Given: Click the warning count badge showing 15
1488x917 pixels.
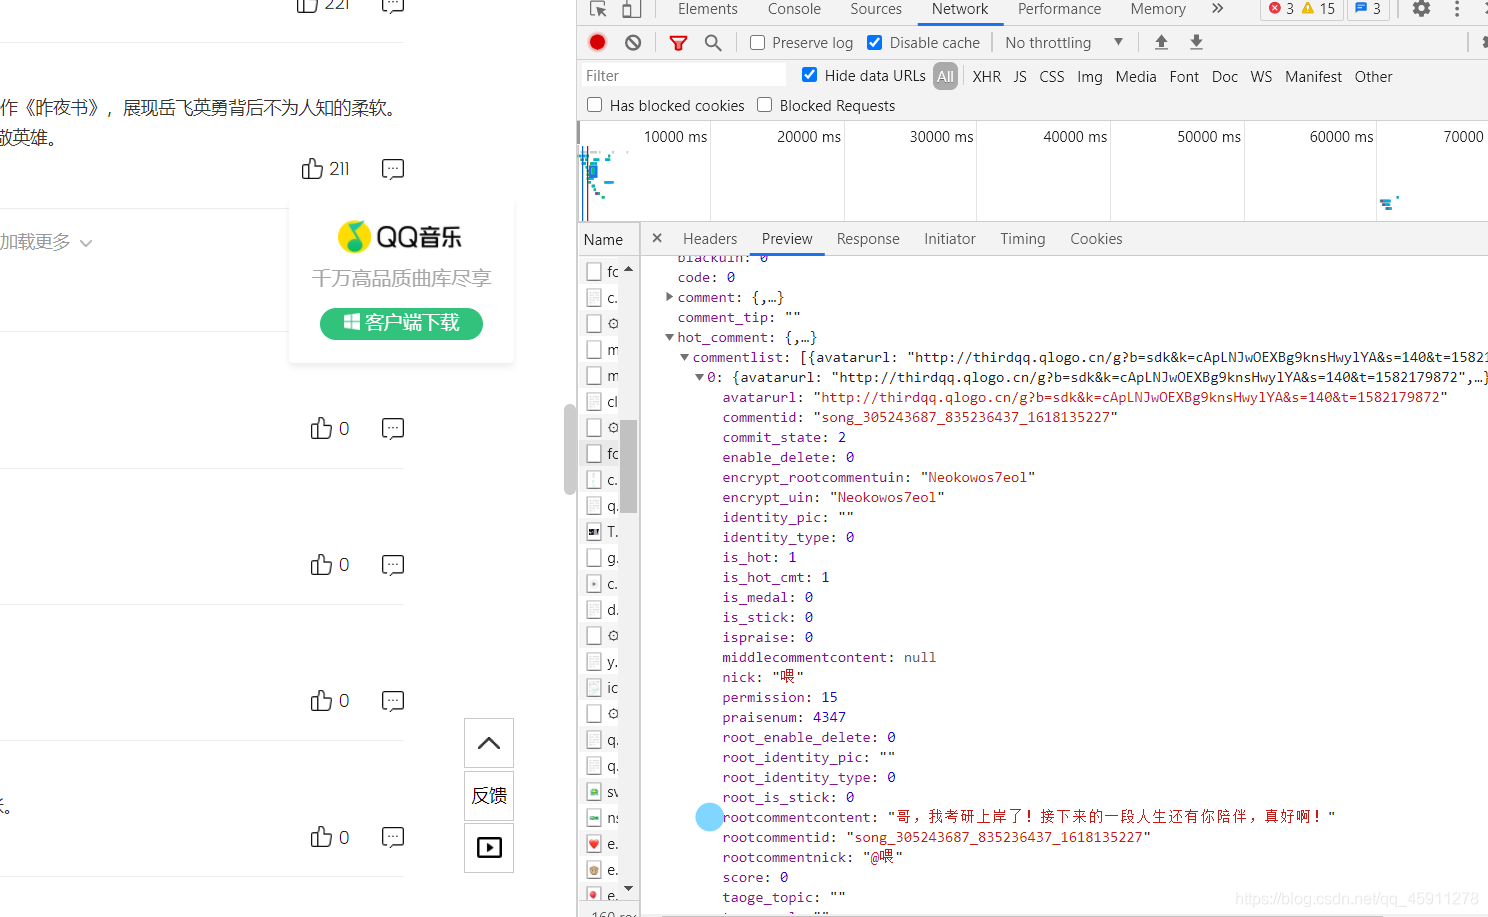Looking at the screenshot, I should click(1319, 9).
